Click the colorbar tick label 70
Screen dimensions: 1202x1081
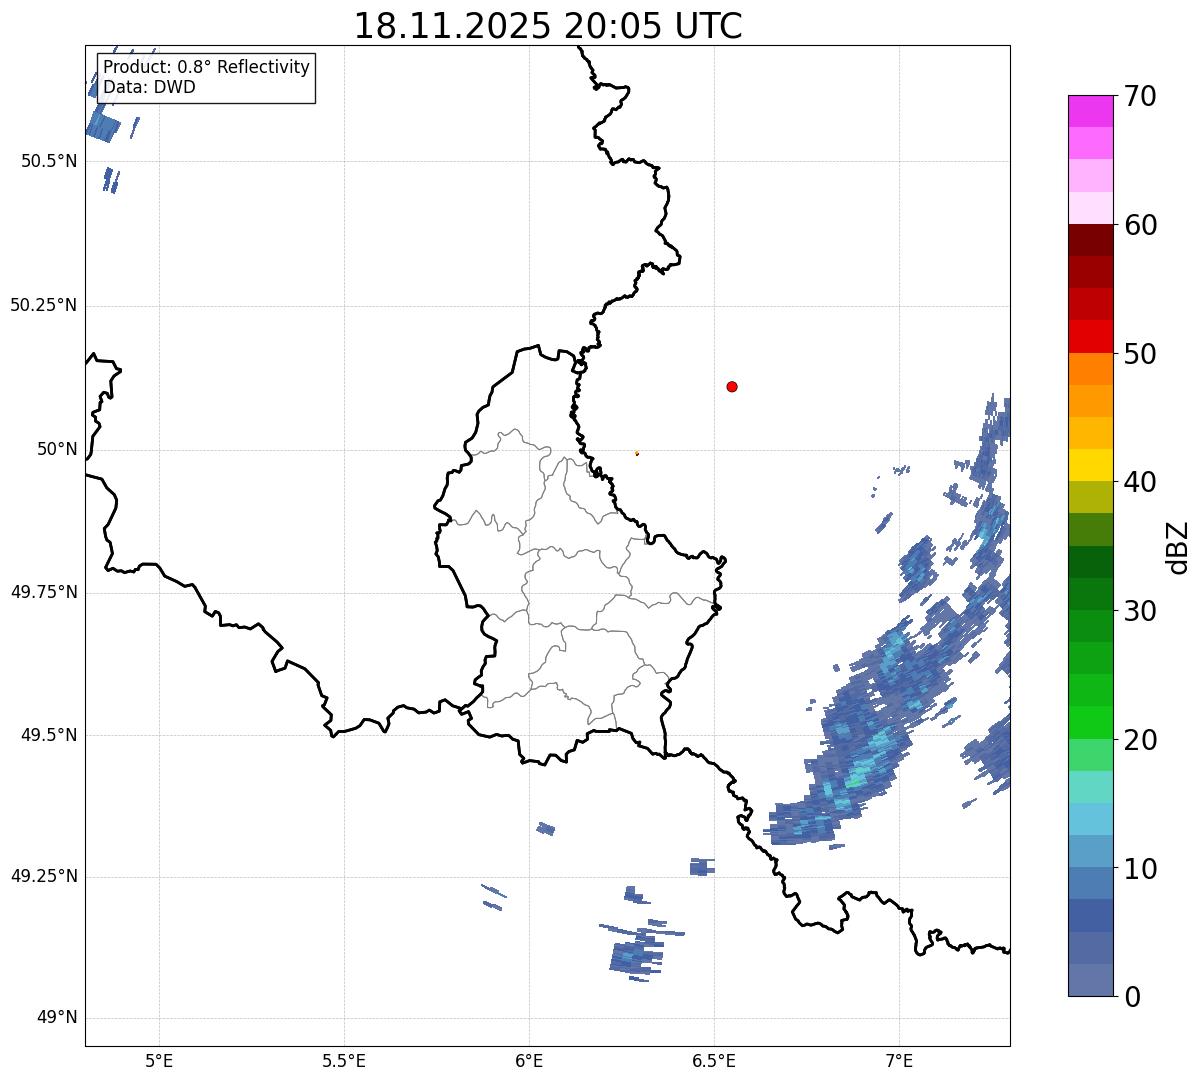click(x=1140, y=96)
